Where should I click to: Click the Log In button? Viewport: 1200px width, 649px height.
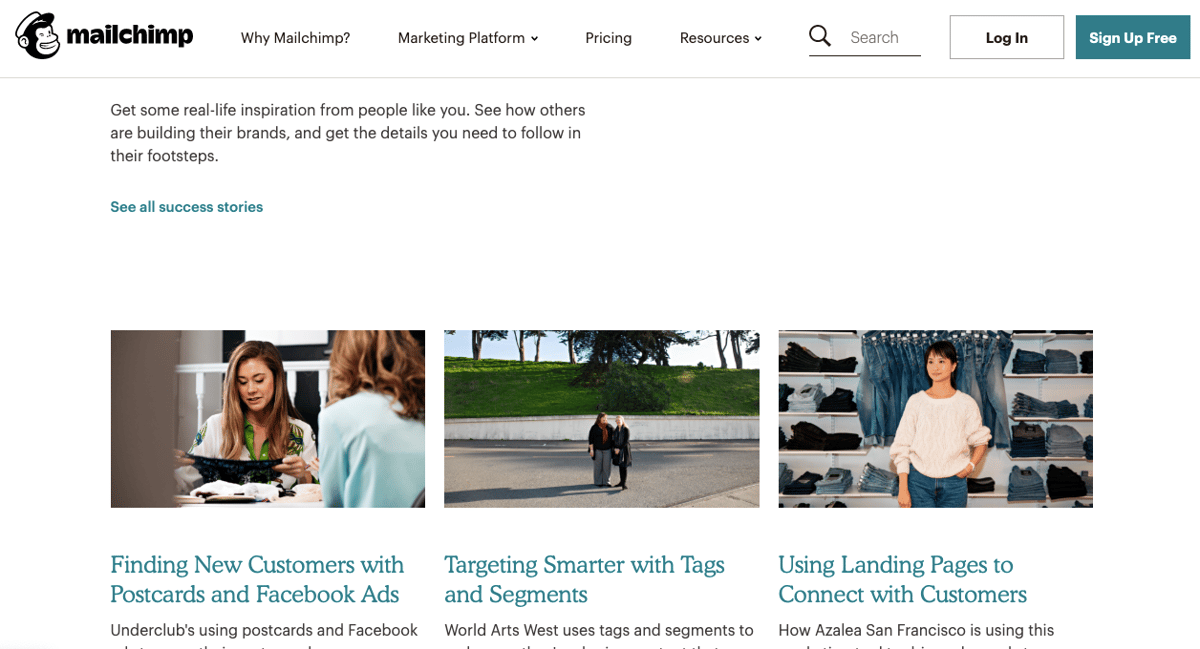click(x=1006, y=36)
